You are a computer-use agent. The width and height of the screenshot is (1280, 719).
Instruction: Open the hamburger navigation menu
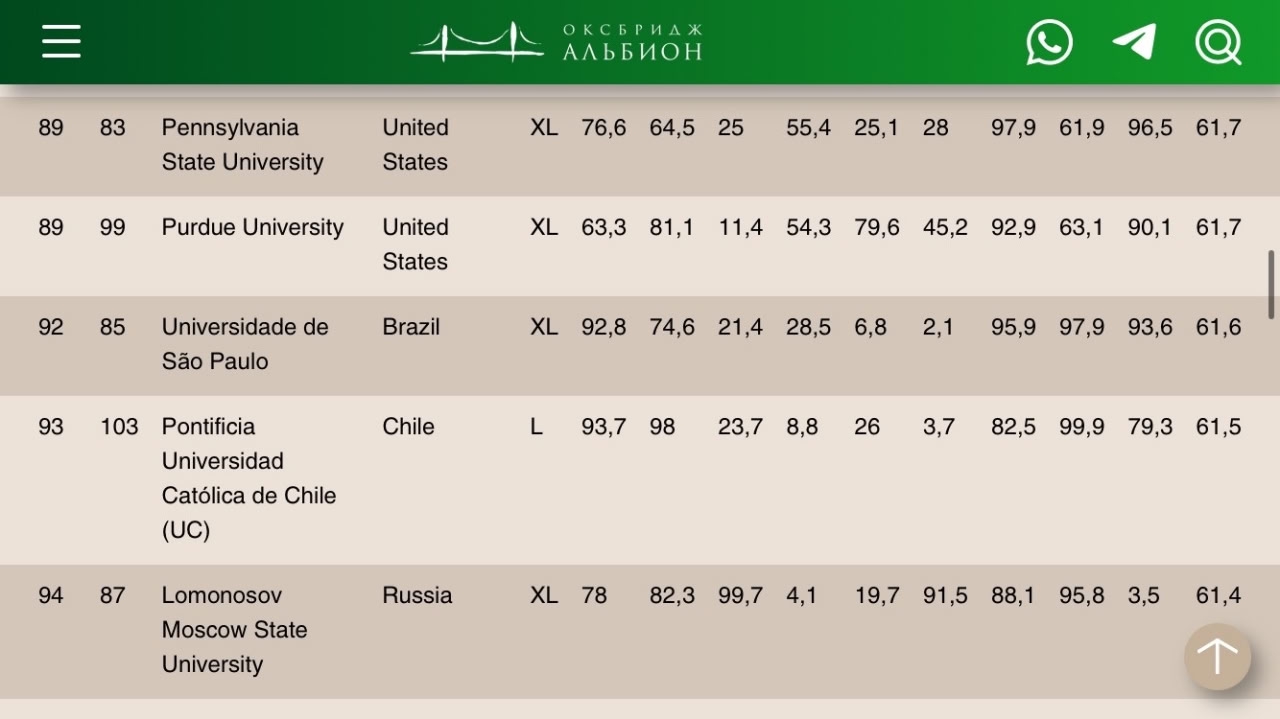point(61,42)
